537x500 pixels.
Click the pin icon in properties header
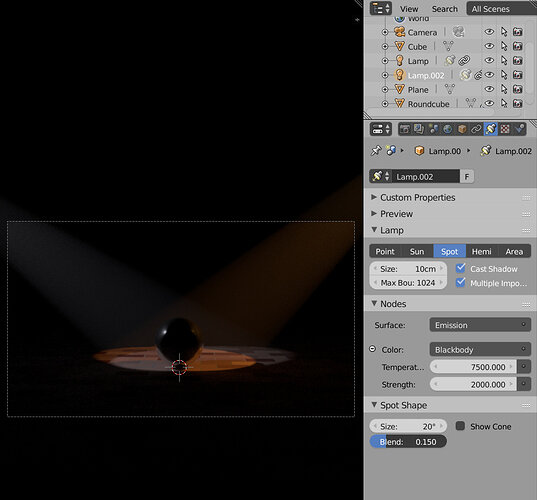pos(376,151)
